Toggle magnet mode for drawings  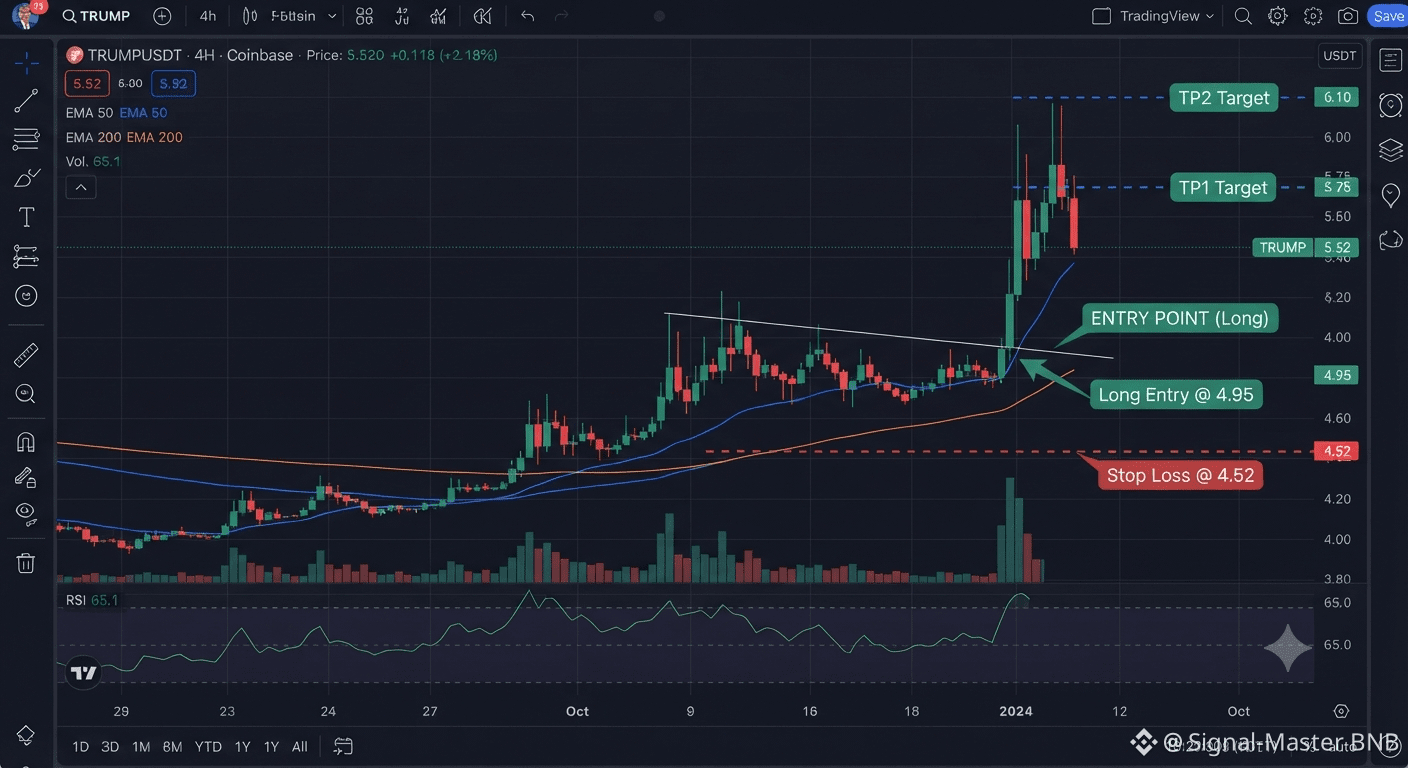click(26, 441)
